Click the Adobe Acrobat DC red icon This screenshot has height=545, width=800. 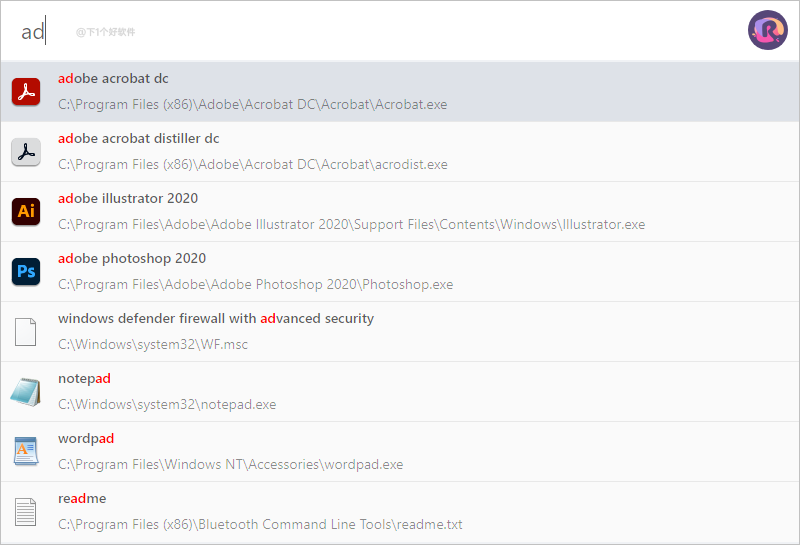click(26, 92)
